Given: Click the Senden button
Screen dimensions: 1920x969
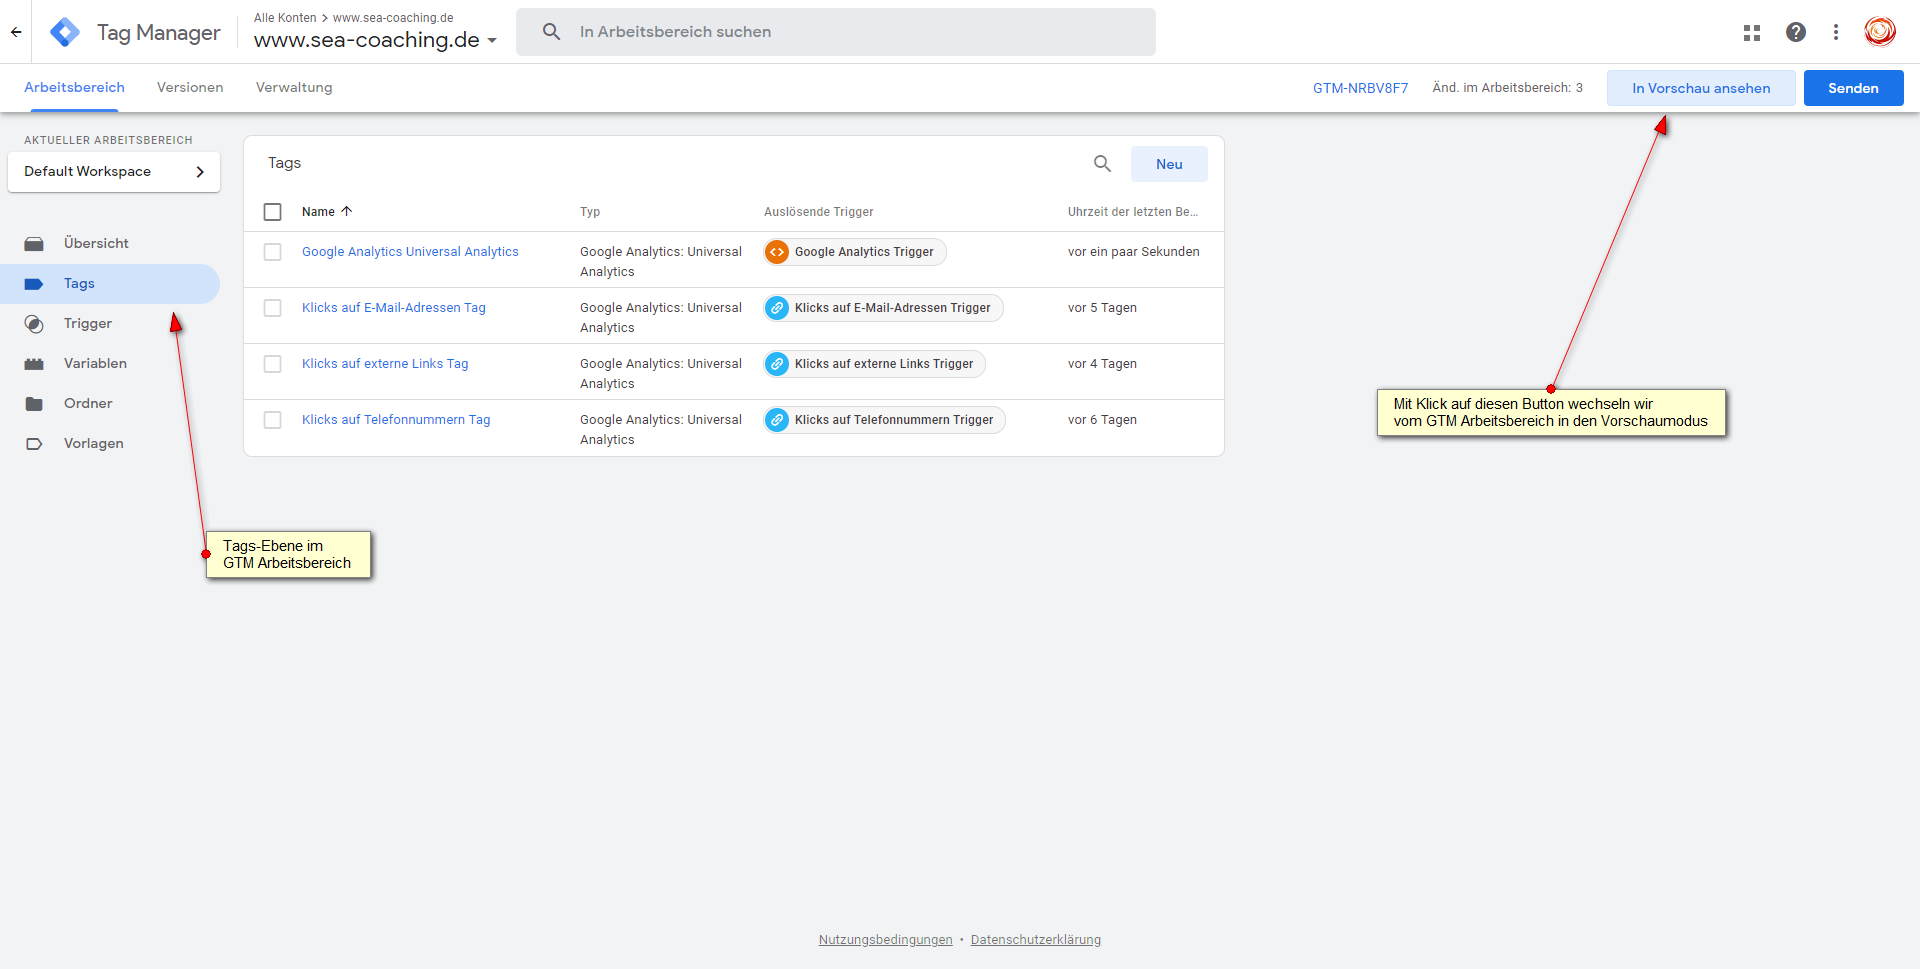Looking at the screenshot, I should tap(1853, 88).
